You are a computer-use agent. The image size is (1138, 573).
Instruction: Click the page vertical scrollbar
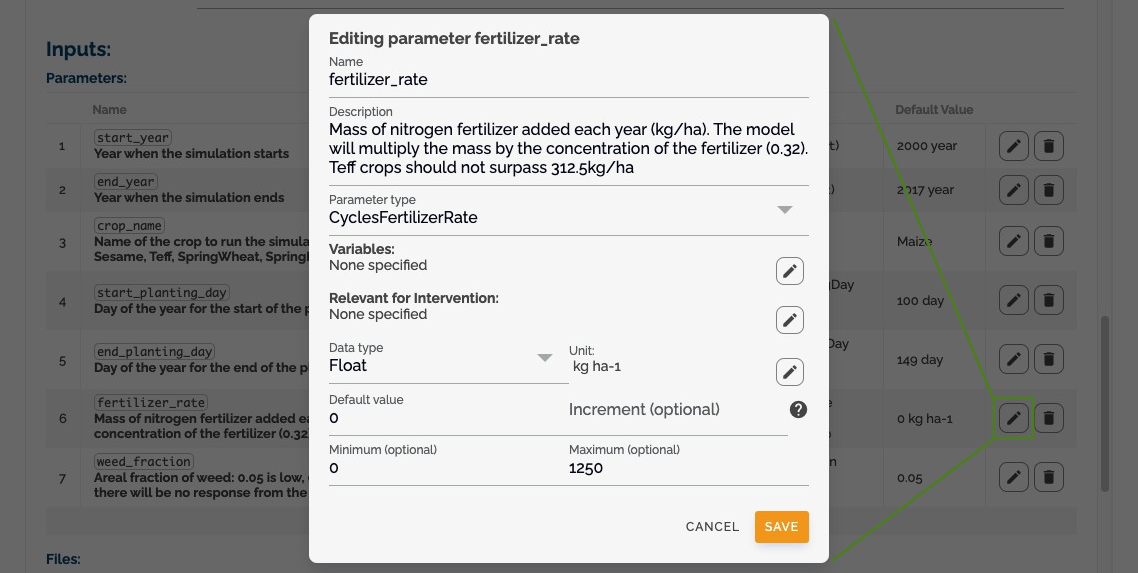coord(1105,403)
